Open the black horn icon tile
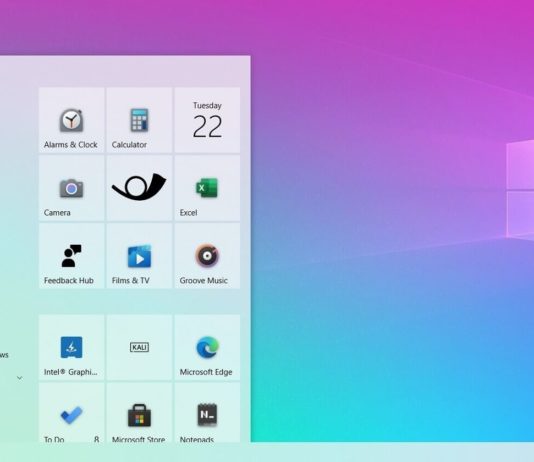This screenshot has width=534, height=462. click(139, 188)
